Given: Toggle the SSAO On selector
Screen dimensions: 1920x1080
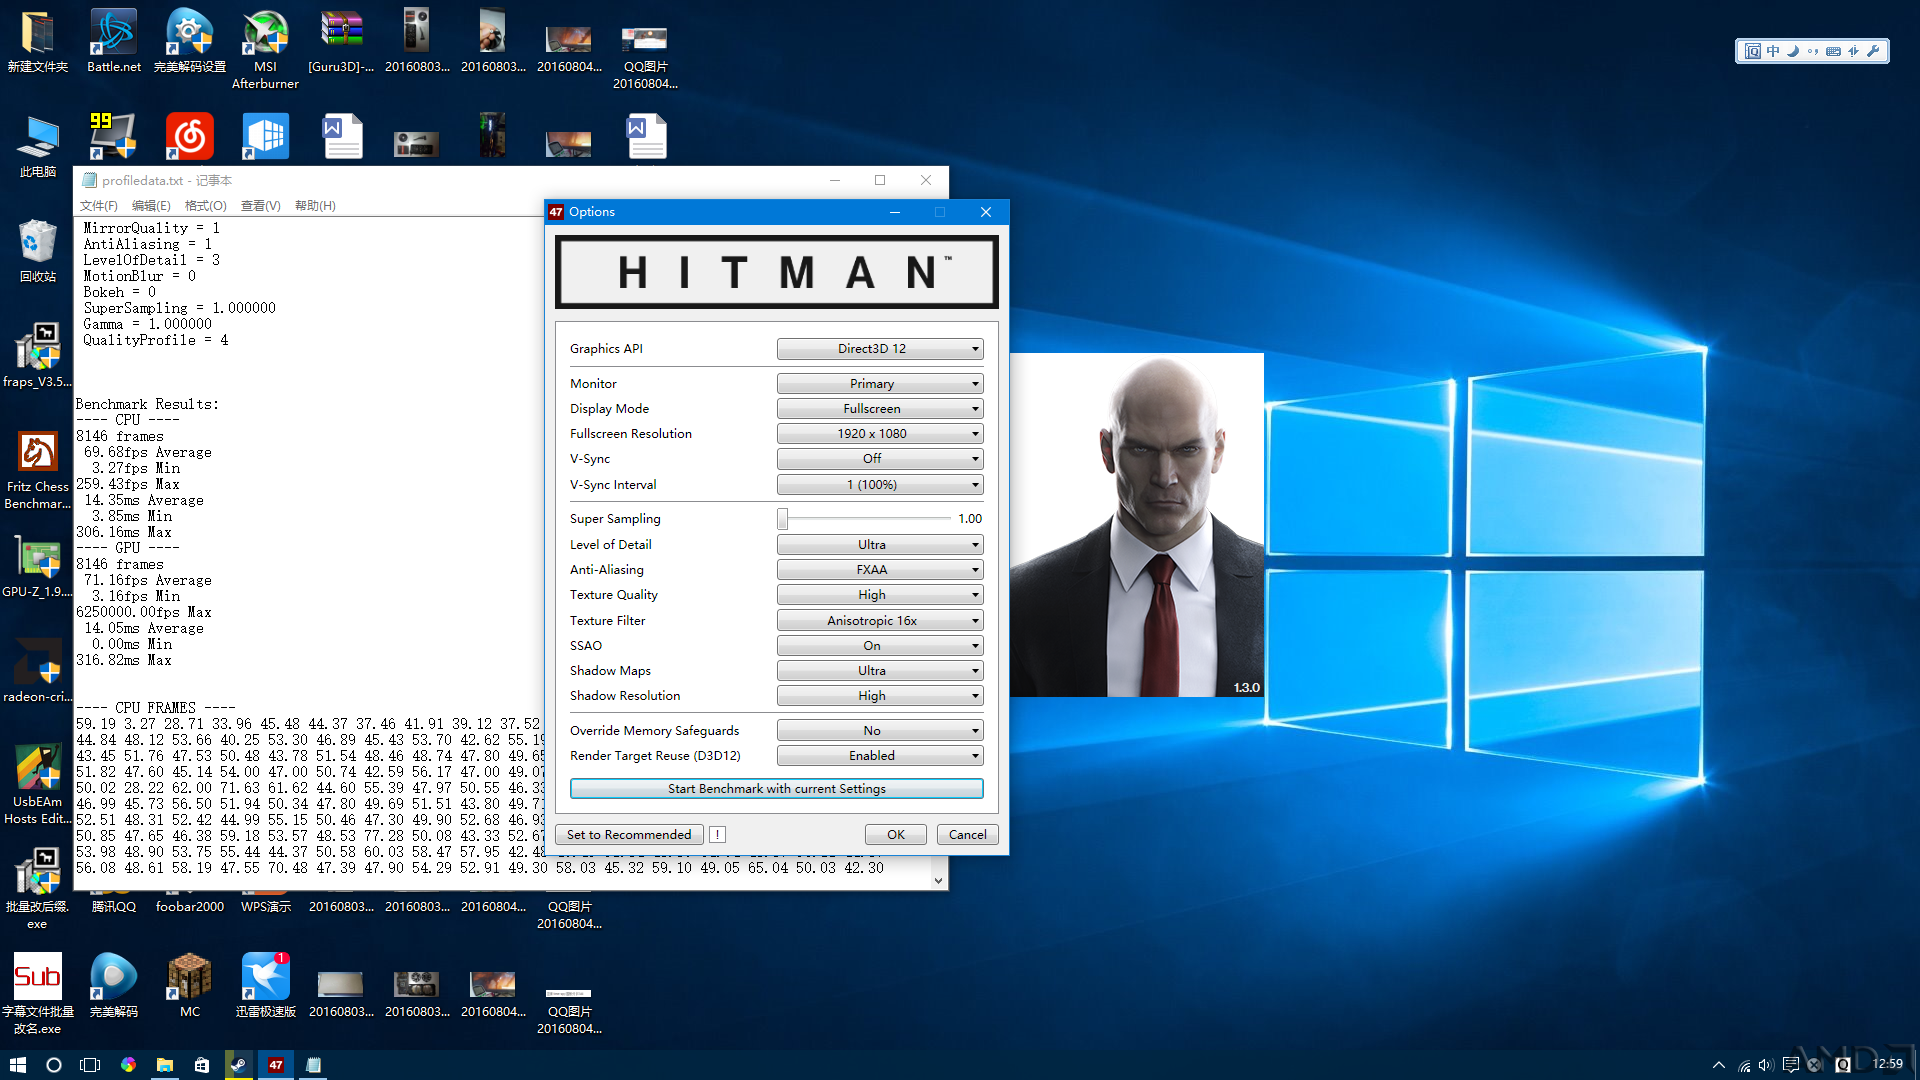Looking at the screenshot, I should [x=880, y=646].
